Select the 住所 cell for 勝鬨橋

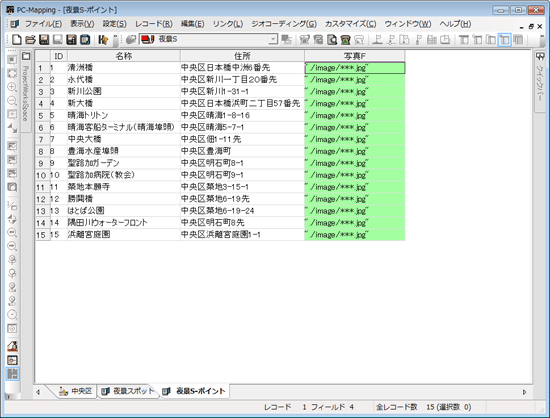tap(242, 199)
